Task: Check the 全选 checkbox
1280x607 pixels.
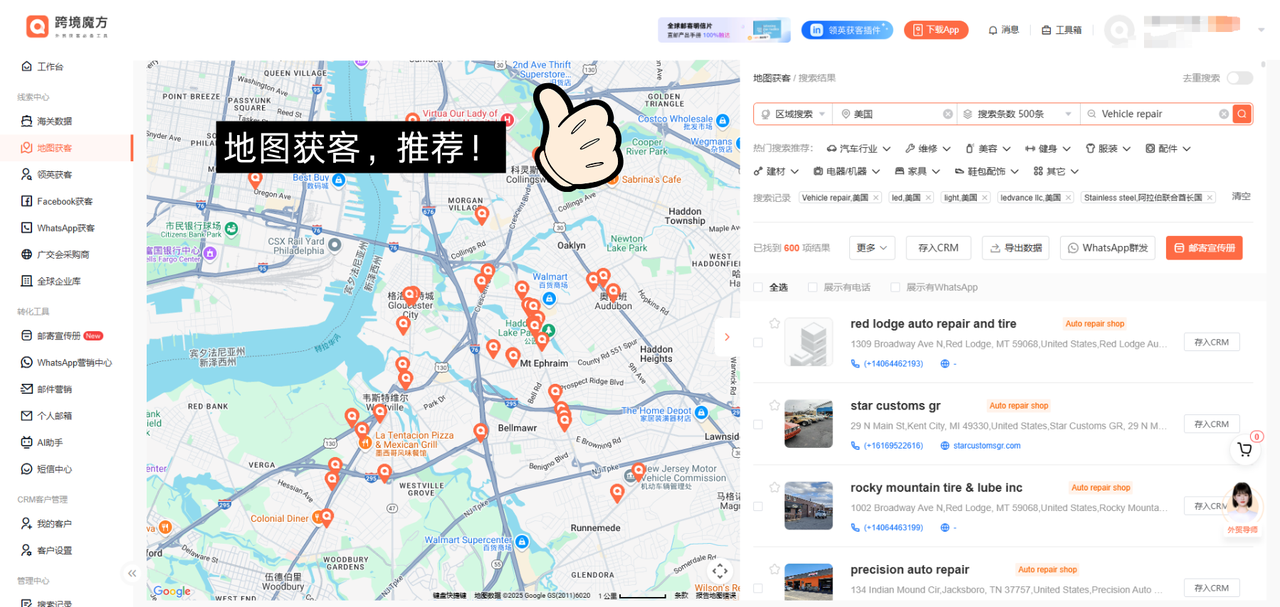Action: (x=759, y=288)
